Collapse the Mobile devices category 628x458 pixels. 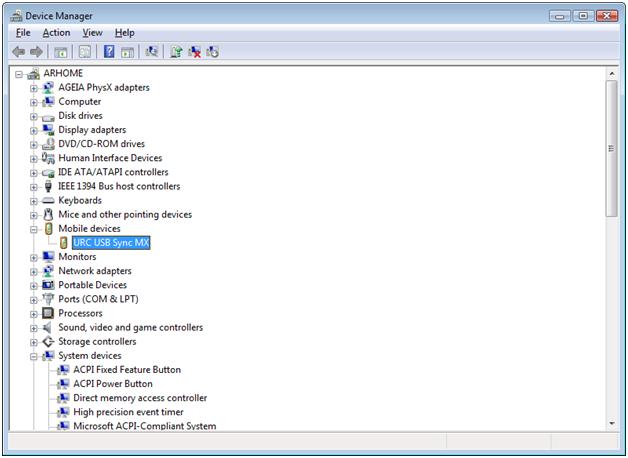[34, 229]
